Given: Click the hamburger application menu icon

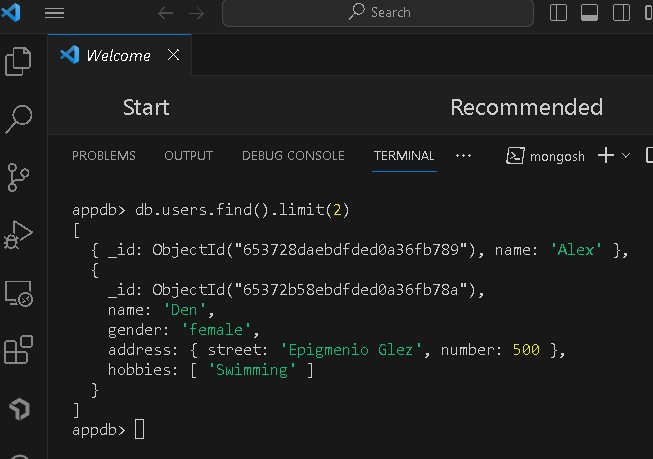Looking at the screenshot, I should point(55,13).
